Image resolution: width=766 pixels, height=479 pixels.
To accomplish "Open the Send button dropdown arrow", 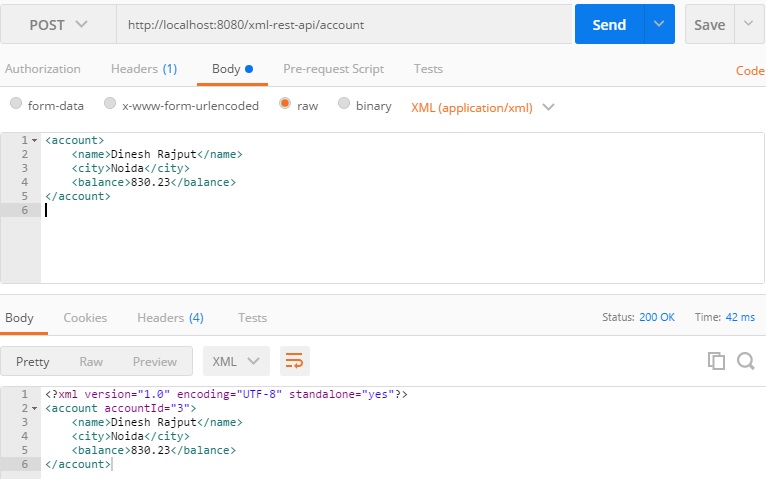I will [659, 24].
